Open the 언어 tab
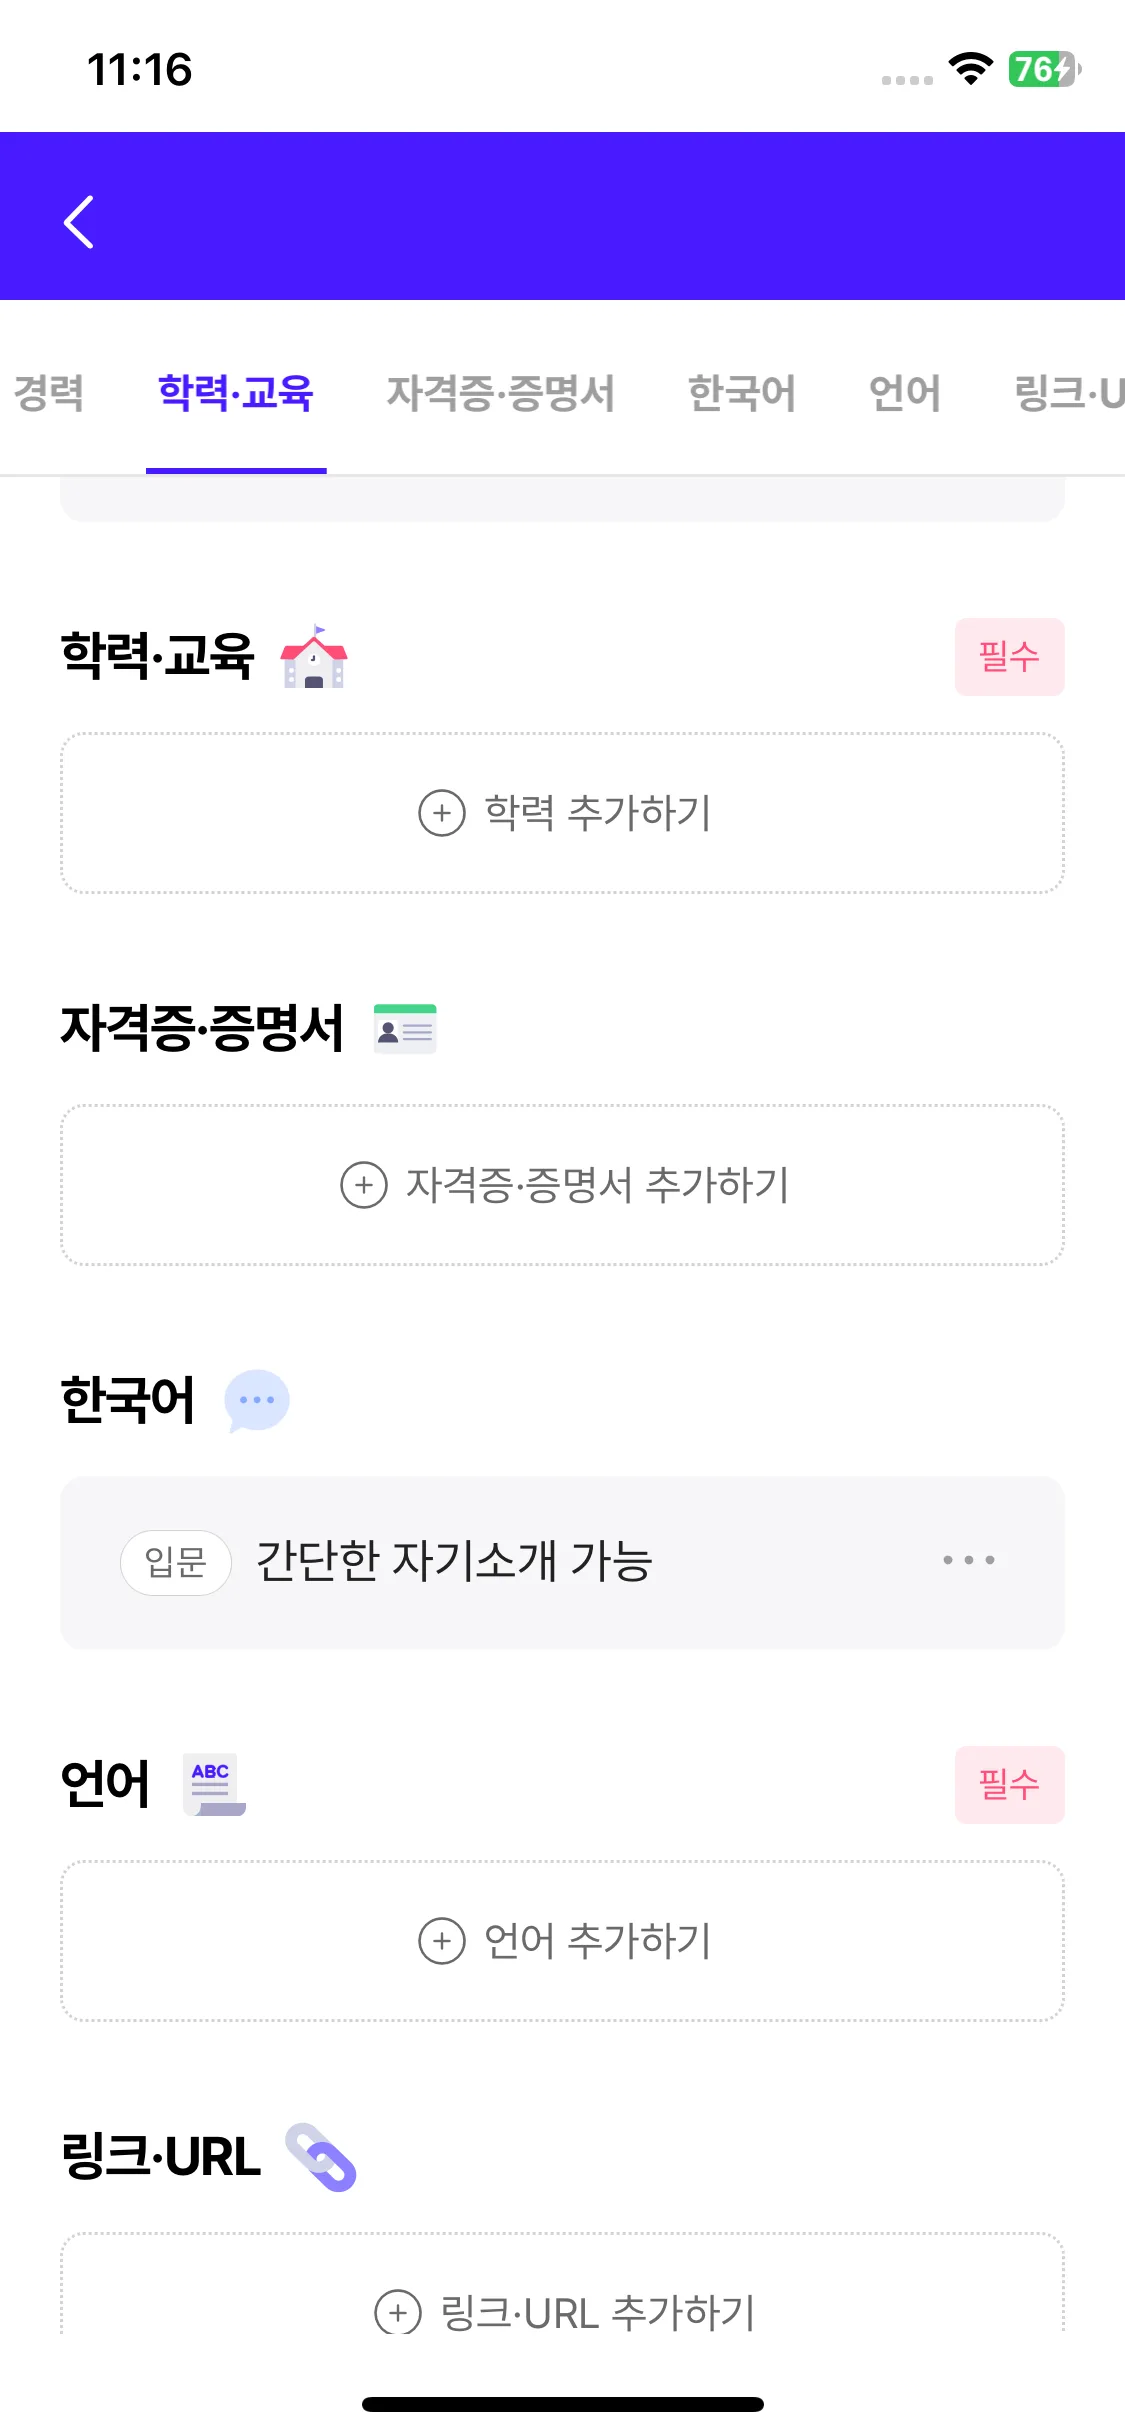The image size is (1125, 2436). point(905,392)
